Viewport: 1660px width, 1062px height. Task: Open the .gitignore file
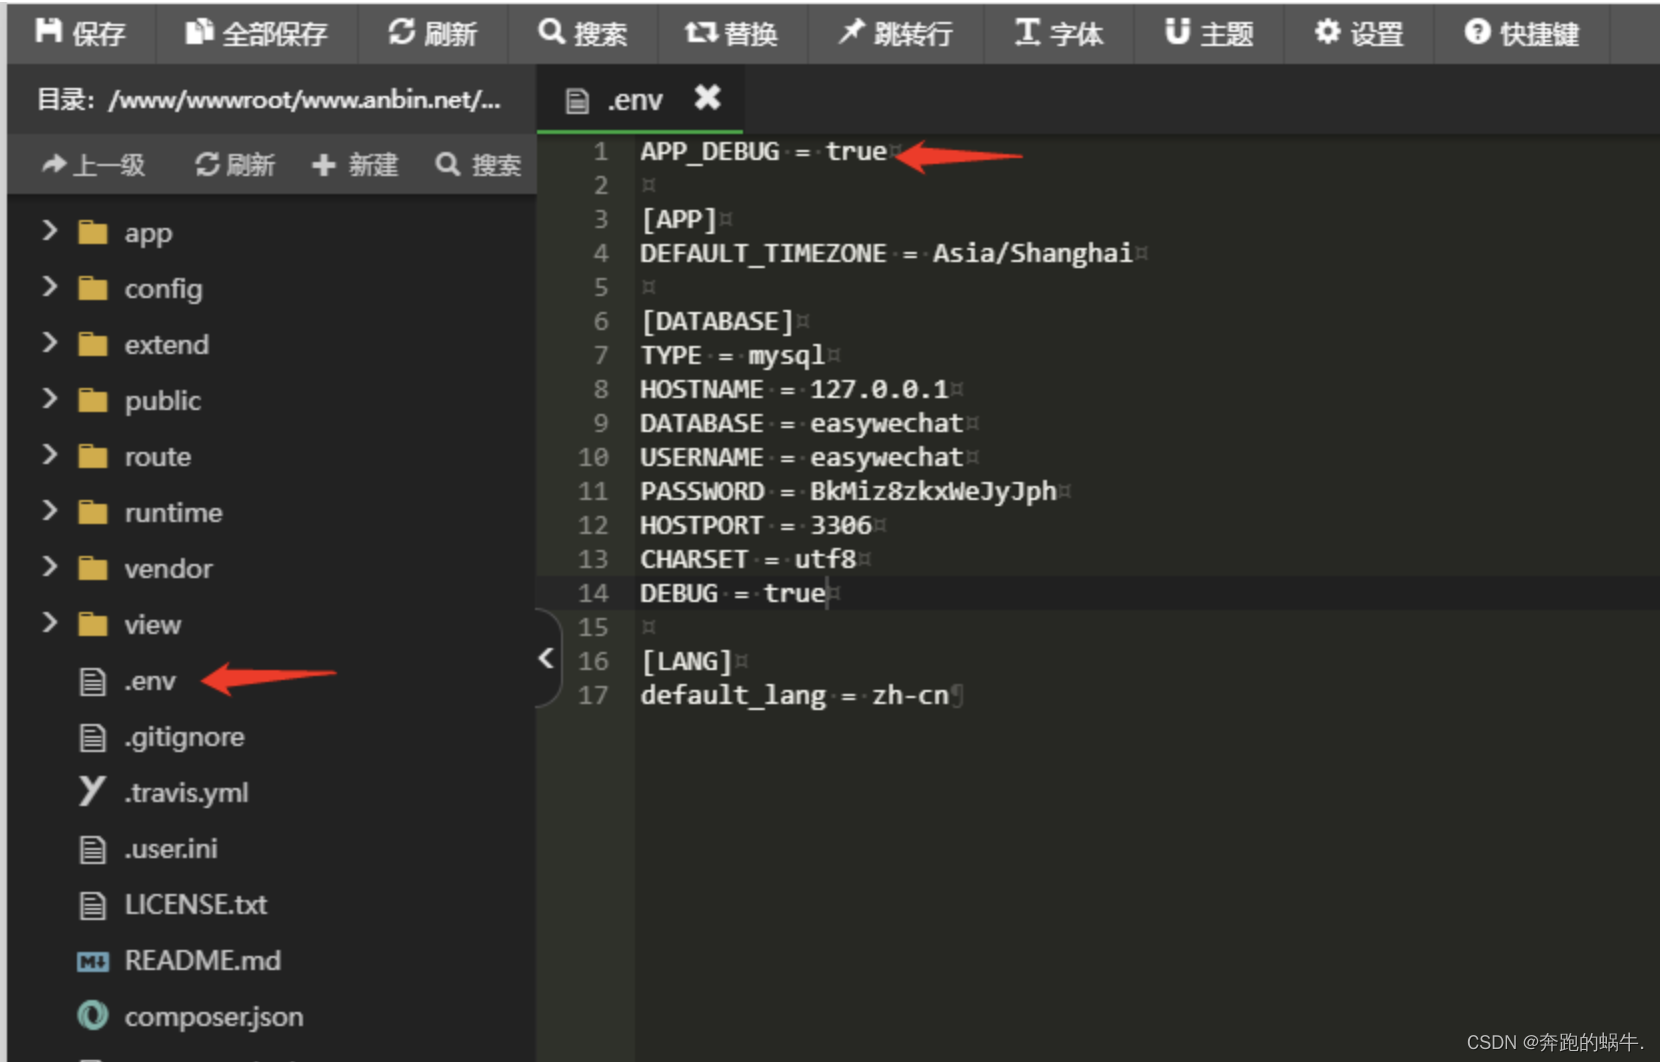point(184,737)
